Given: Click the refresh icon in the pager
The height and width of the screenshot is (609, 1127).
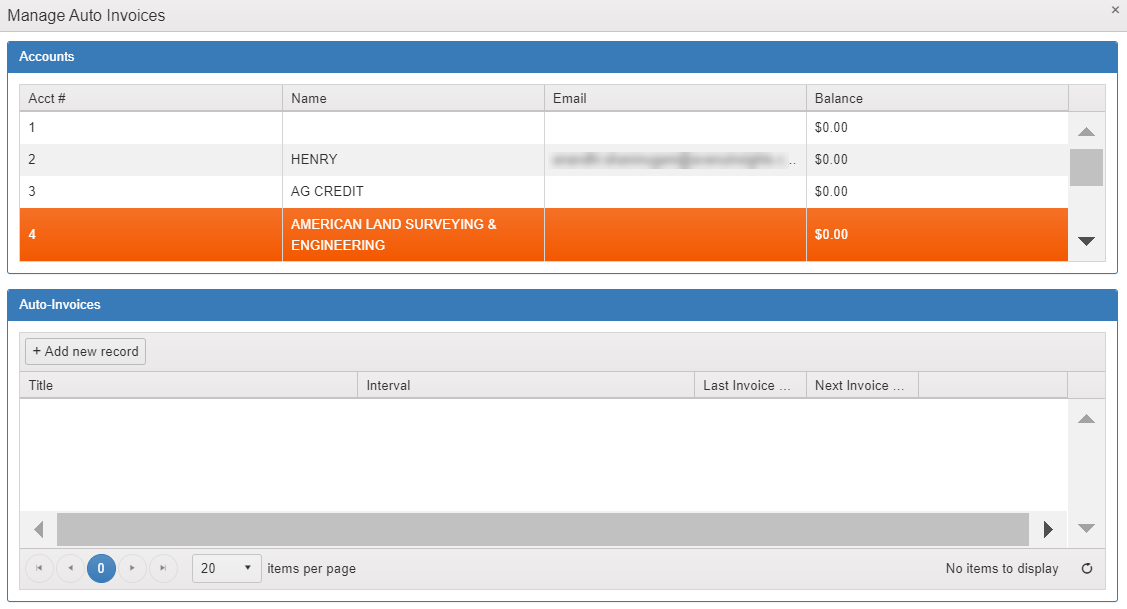Looking at the screenshot, I should (x=1087, y=569).
